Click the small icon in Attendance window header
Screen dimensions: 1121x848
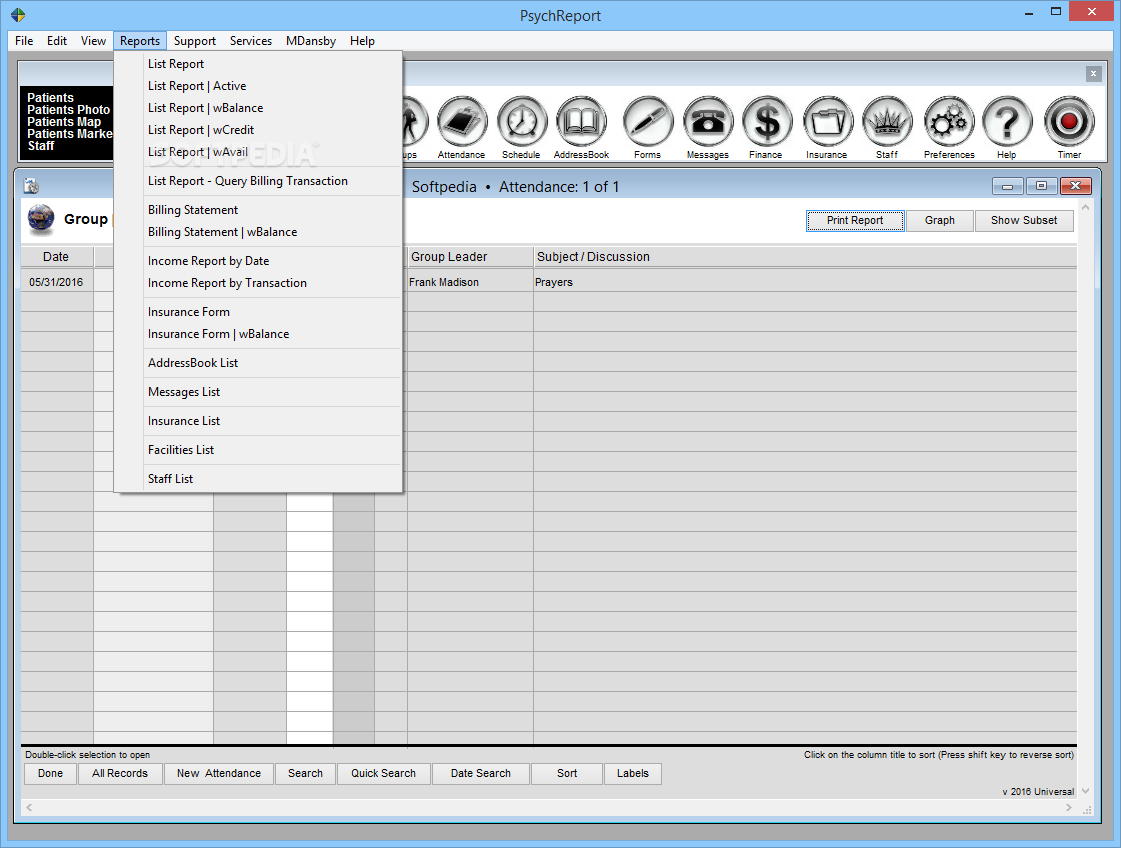coord(31,187)
